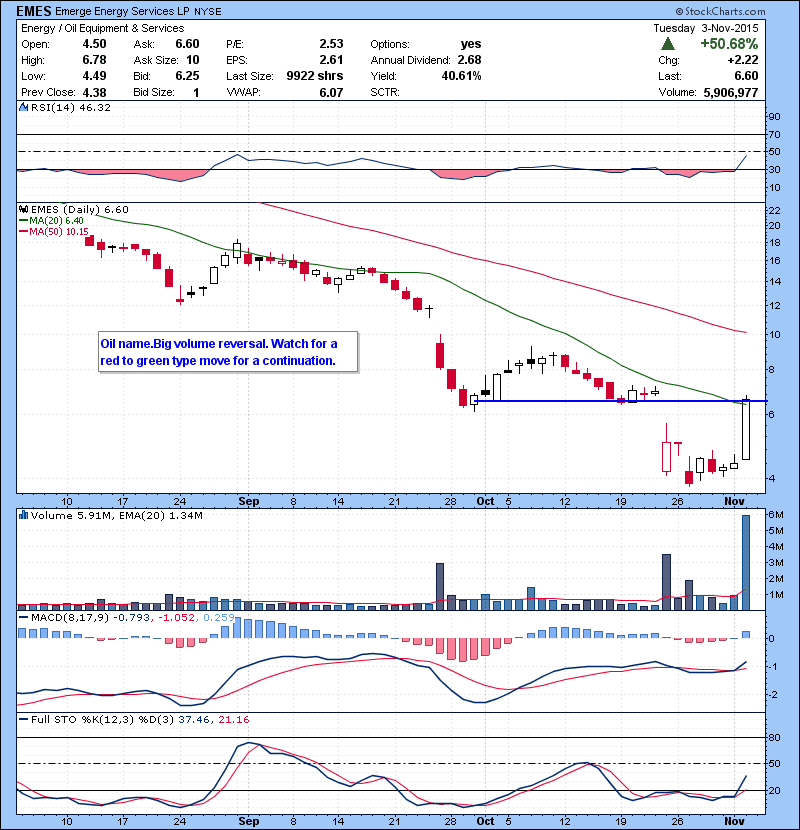The height and width of the screenshot is (830, 800).
Task: Click the EPS 2.61 value
Action: tap(331, 60)
